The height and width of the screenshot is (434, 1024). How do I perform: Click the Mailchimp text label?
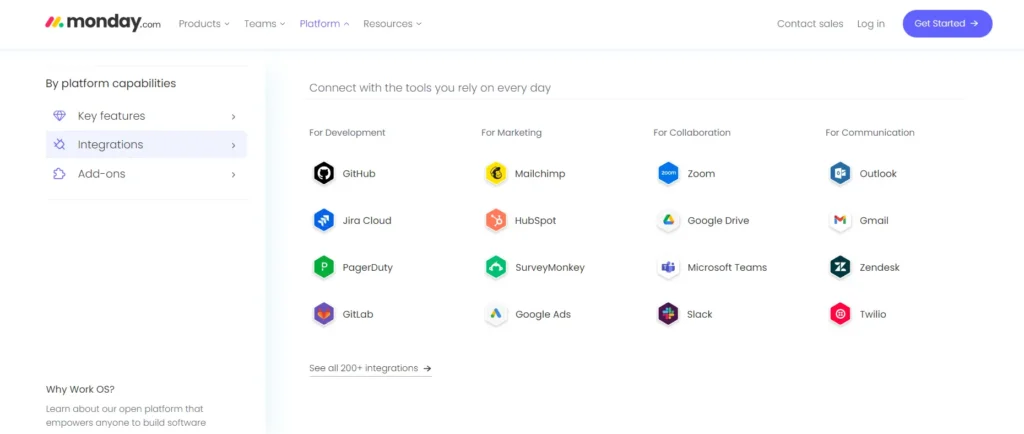click(x=540, y=174)
